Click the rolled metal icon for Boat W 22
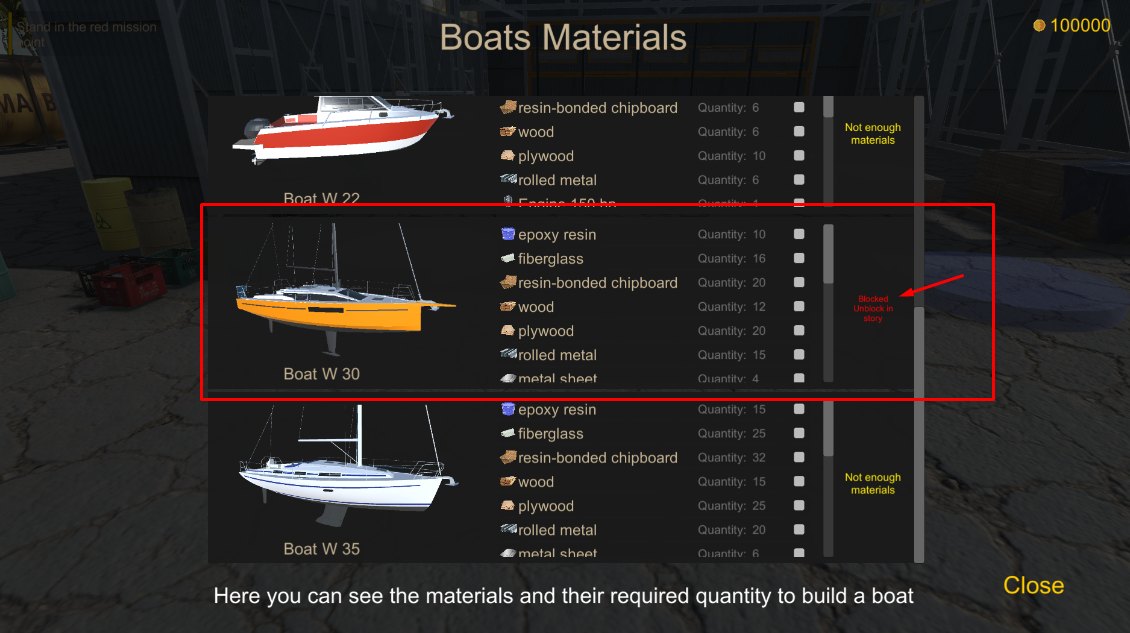Screen dimensions: 1130x633 [508, 180]
